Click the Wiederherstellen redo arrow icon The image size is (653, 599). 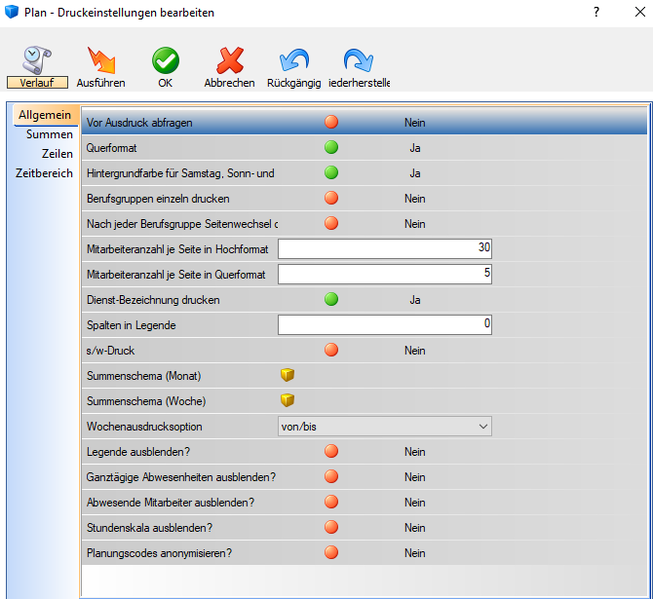point(358,60)
